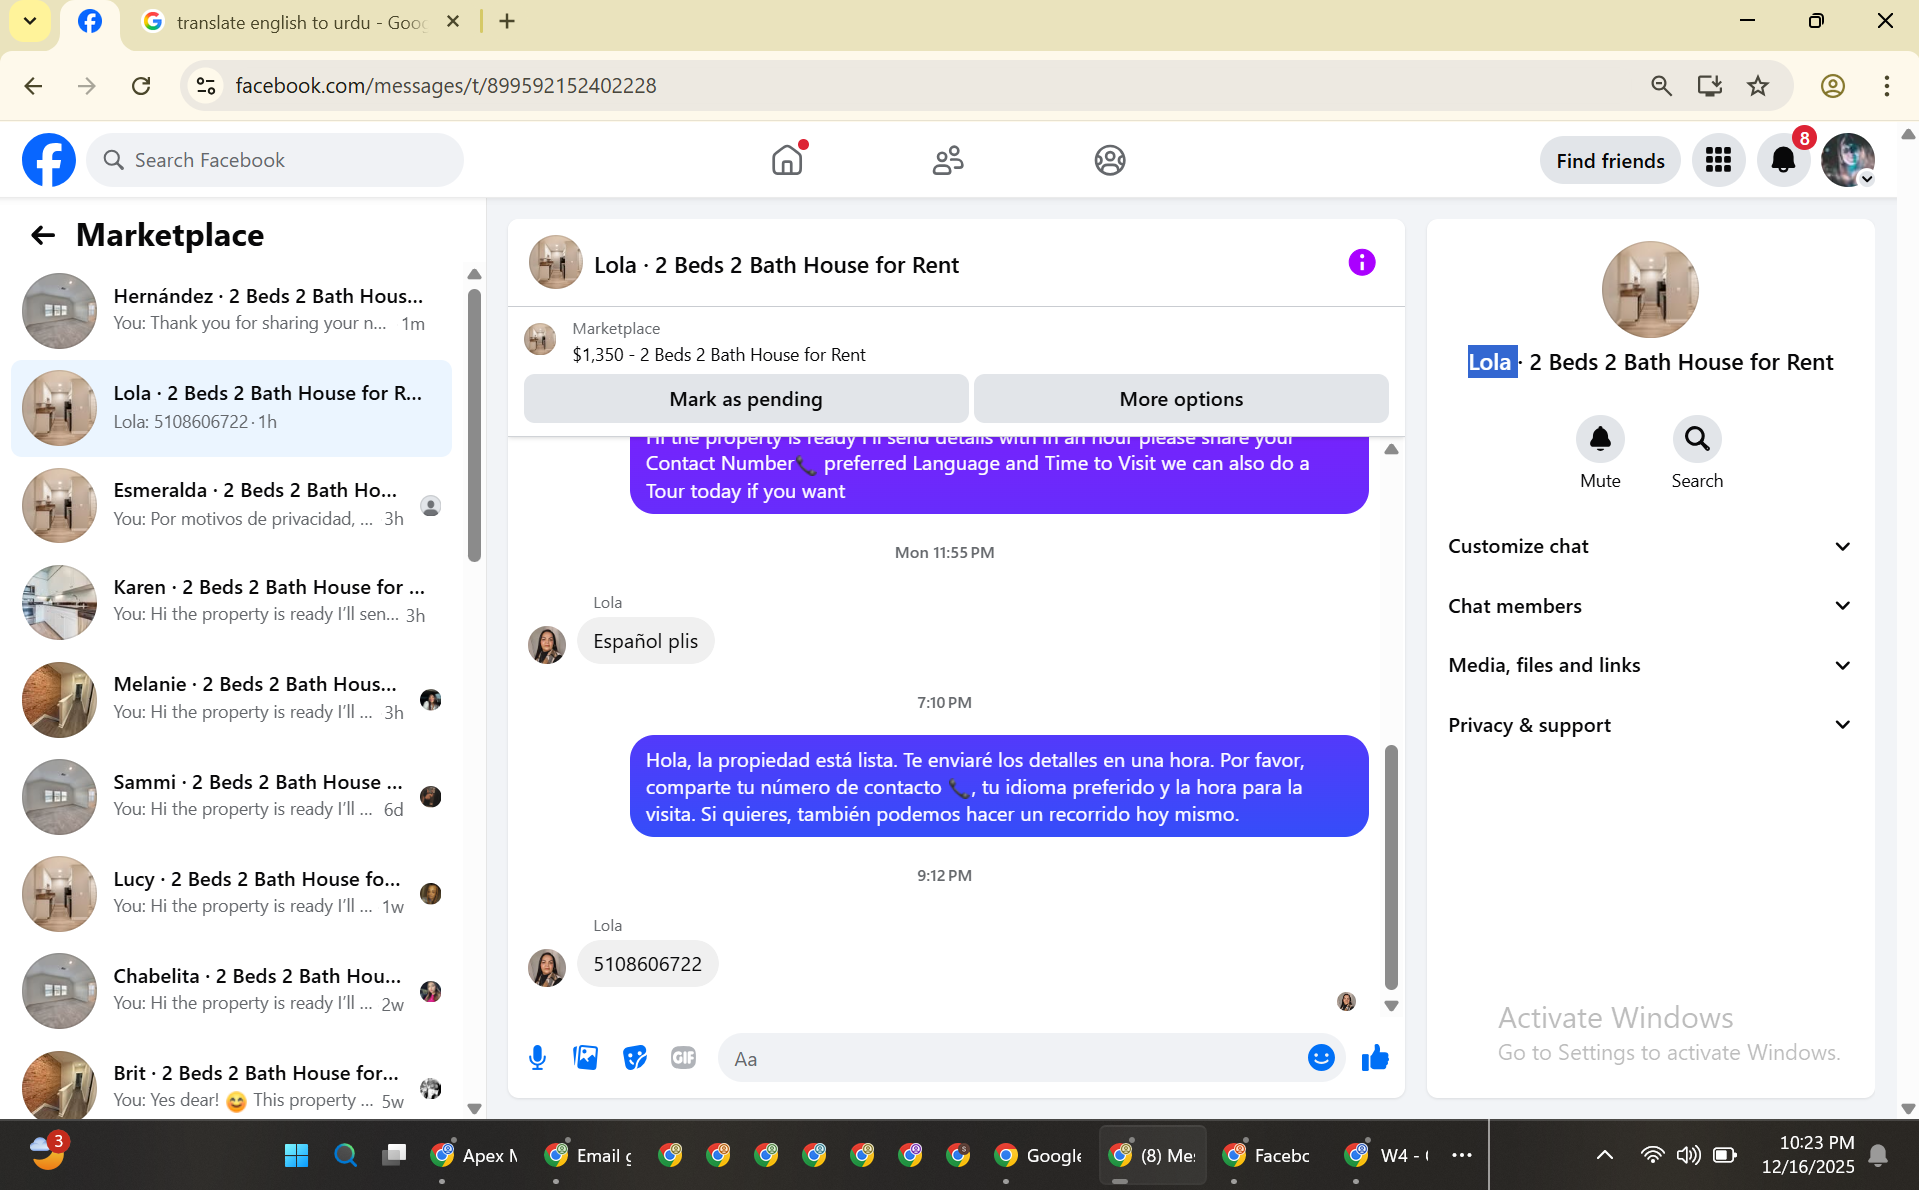Expand Privacy & support section
The height and width of the screenshot is (1190, 1919).
[1650, 725]
